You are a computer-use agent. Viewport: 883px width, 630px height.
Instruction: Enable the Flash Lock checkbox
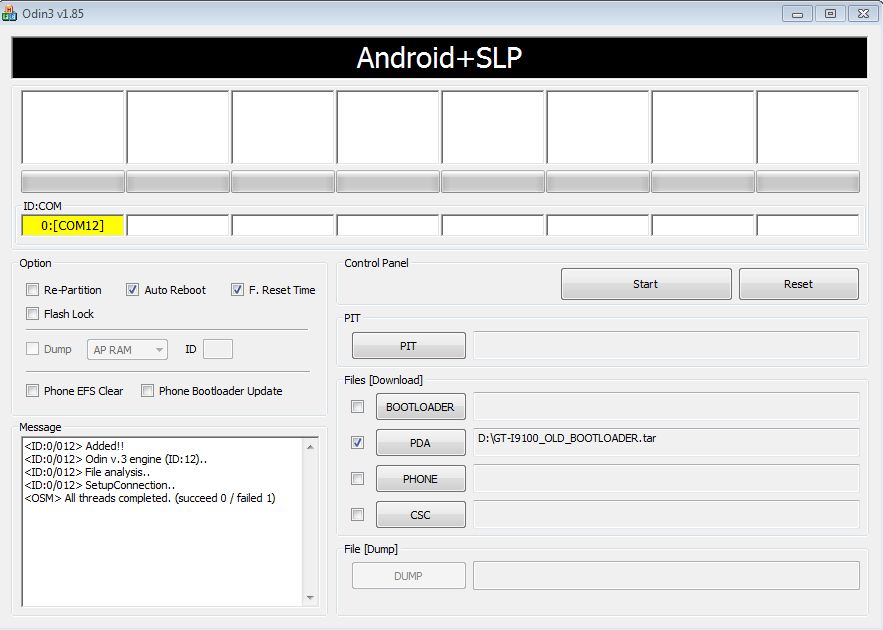click(33, 314)
